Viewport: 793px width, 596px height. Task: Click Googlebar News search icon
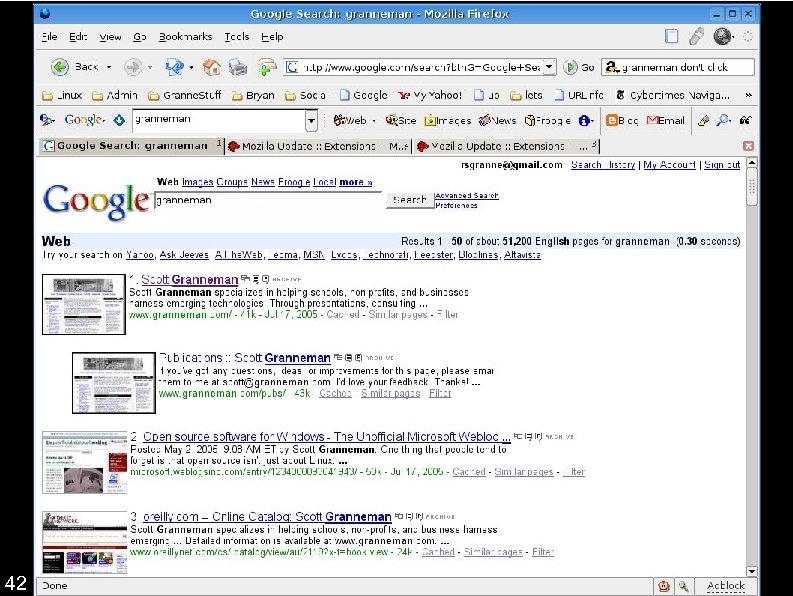click(x=497, y=120)
